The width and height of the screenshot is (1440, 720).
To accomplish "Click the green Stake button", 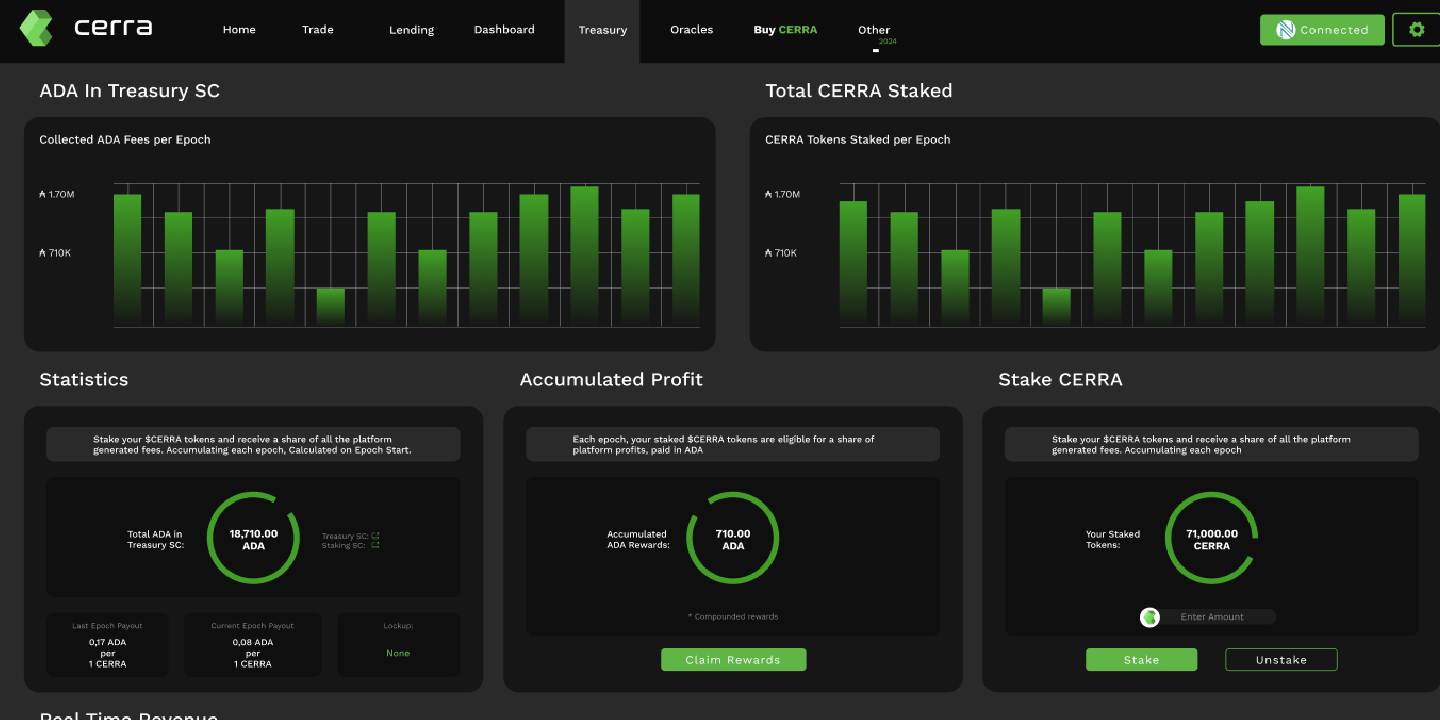I will 1141,660.
